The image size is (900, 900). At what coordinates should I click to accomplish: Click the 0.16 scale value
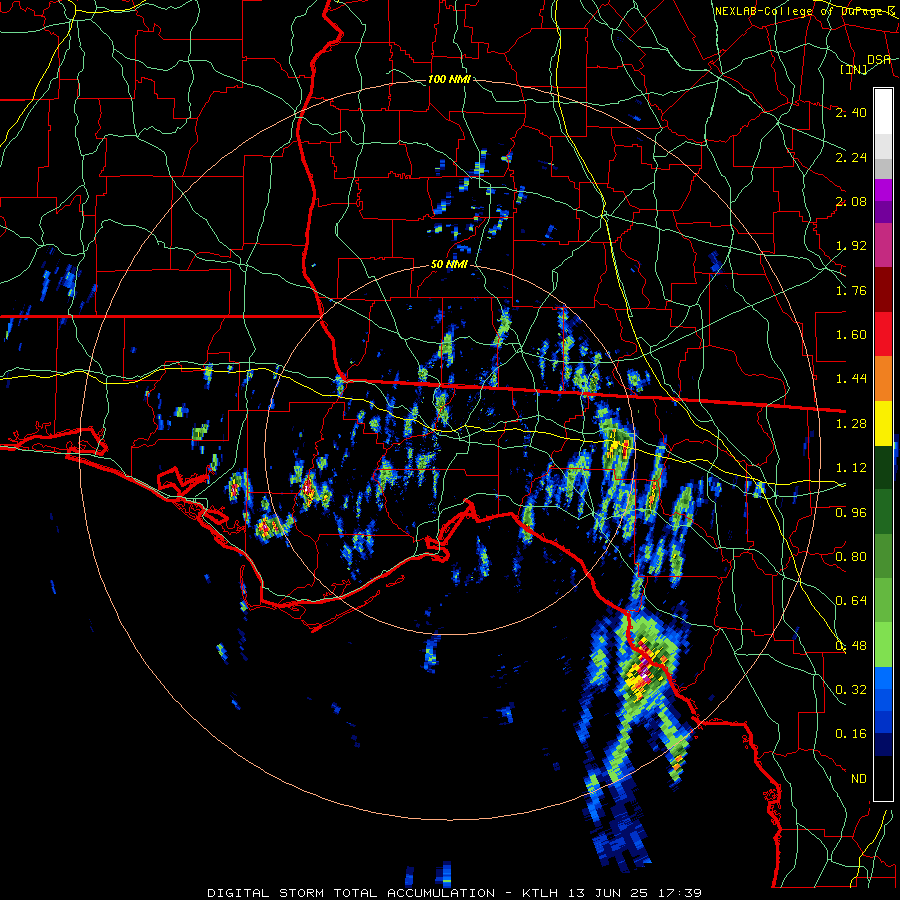tap(851, 734)
